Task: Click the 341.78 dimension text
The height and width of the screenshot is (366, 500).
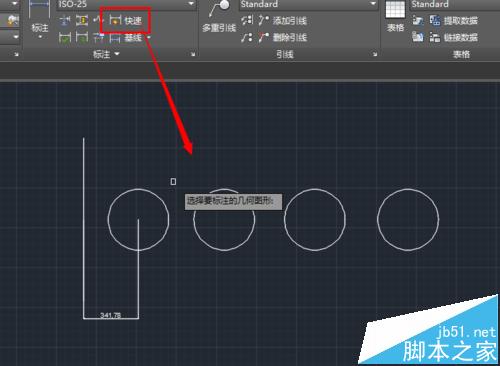Action: tap(111, 315)
